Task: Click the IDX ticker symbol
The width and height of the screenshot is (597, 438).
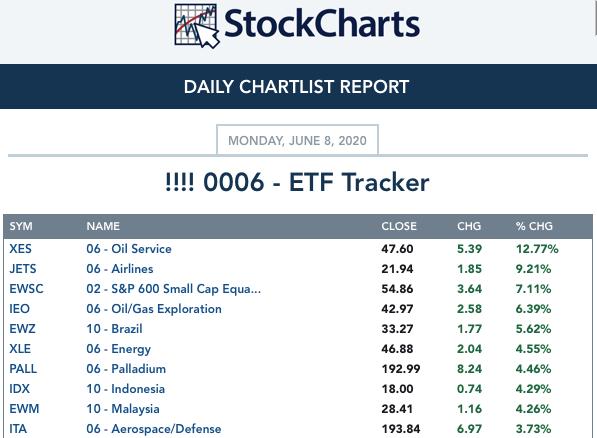Action: 19,389
